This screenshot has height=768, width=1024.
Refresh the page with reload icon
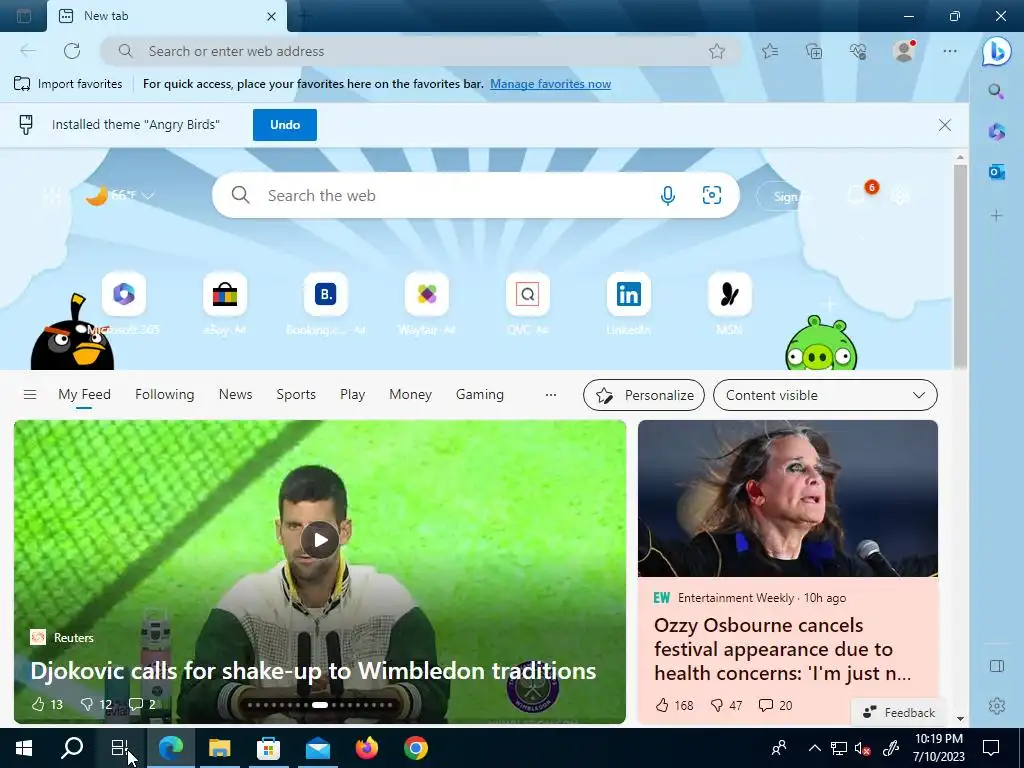click(72, 51)
